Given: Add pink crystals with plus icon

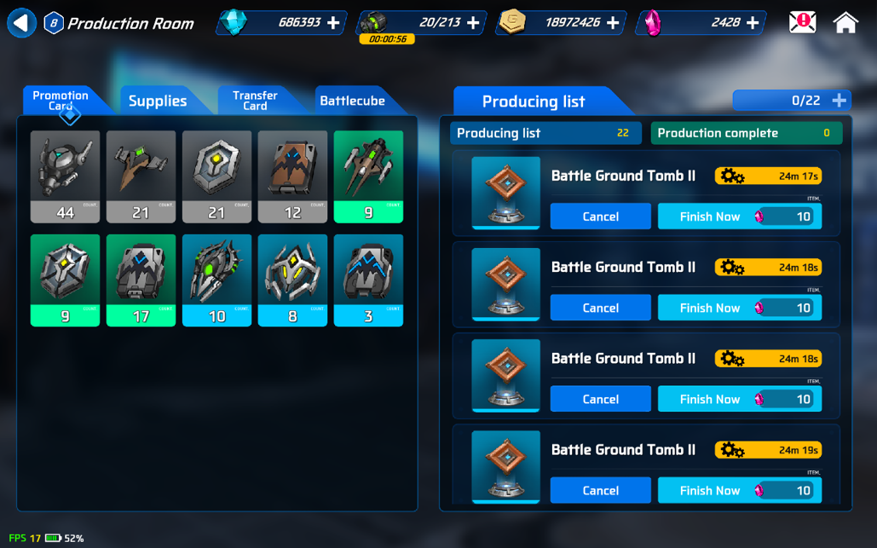Looking at the screenshot, I should click(x=753, y=22).
